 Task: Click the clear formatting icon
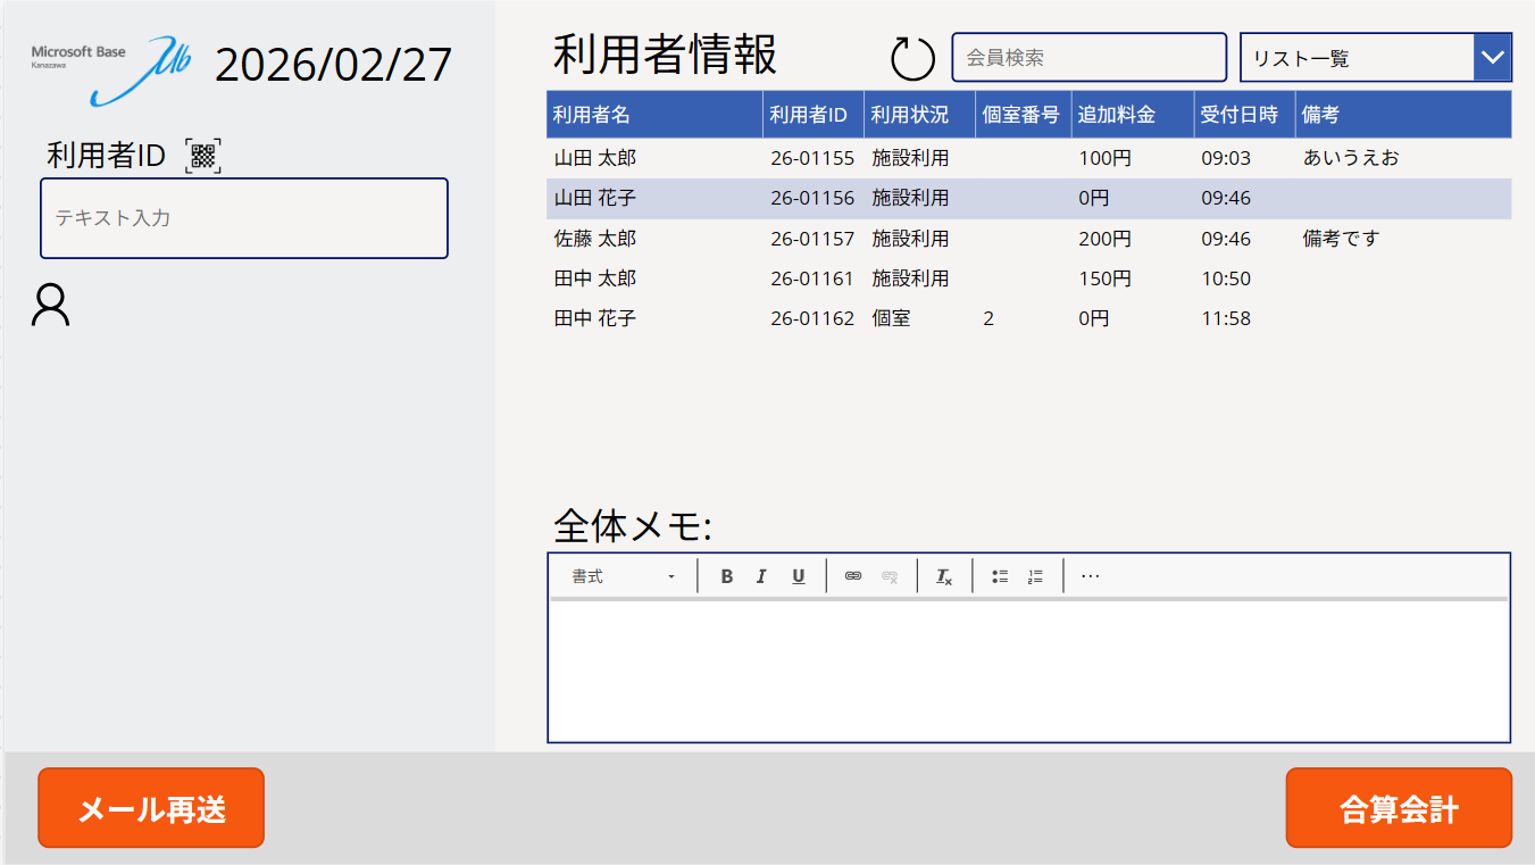[x=943, y=576]
